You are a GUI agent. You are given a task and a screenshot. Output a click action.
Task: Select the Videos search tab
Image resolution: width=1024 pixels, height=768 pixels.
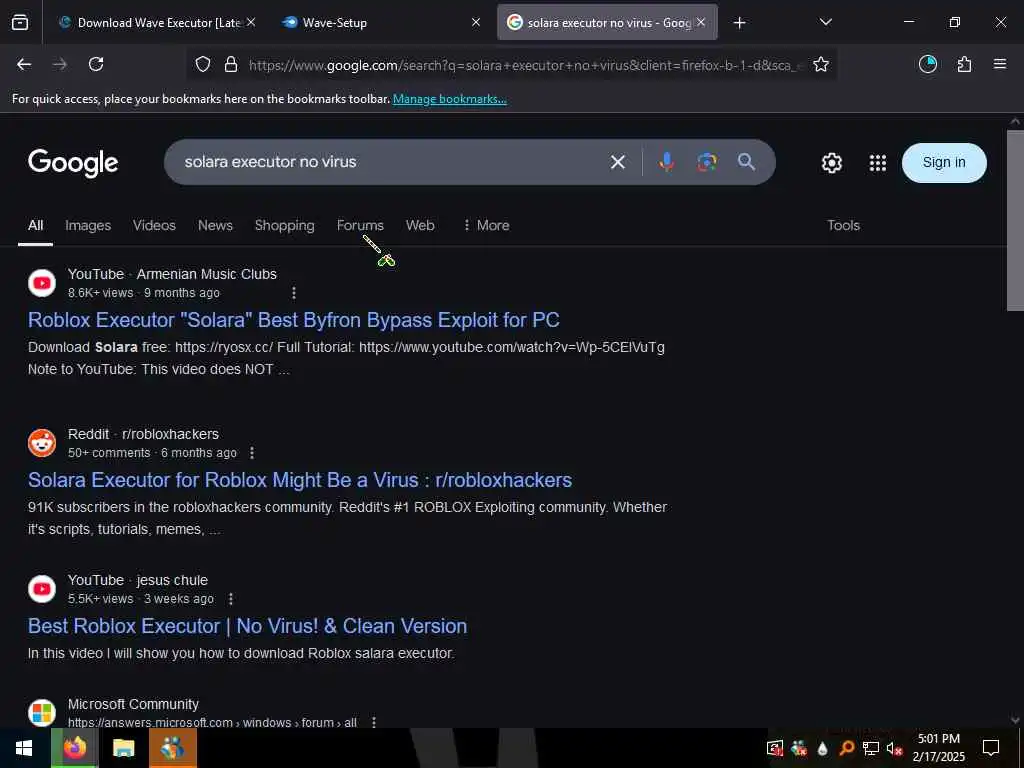(x=154, y=225)
